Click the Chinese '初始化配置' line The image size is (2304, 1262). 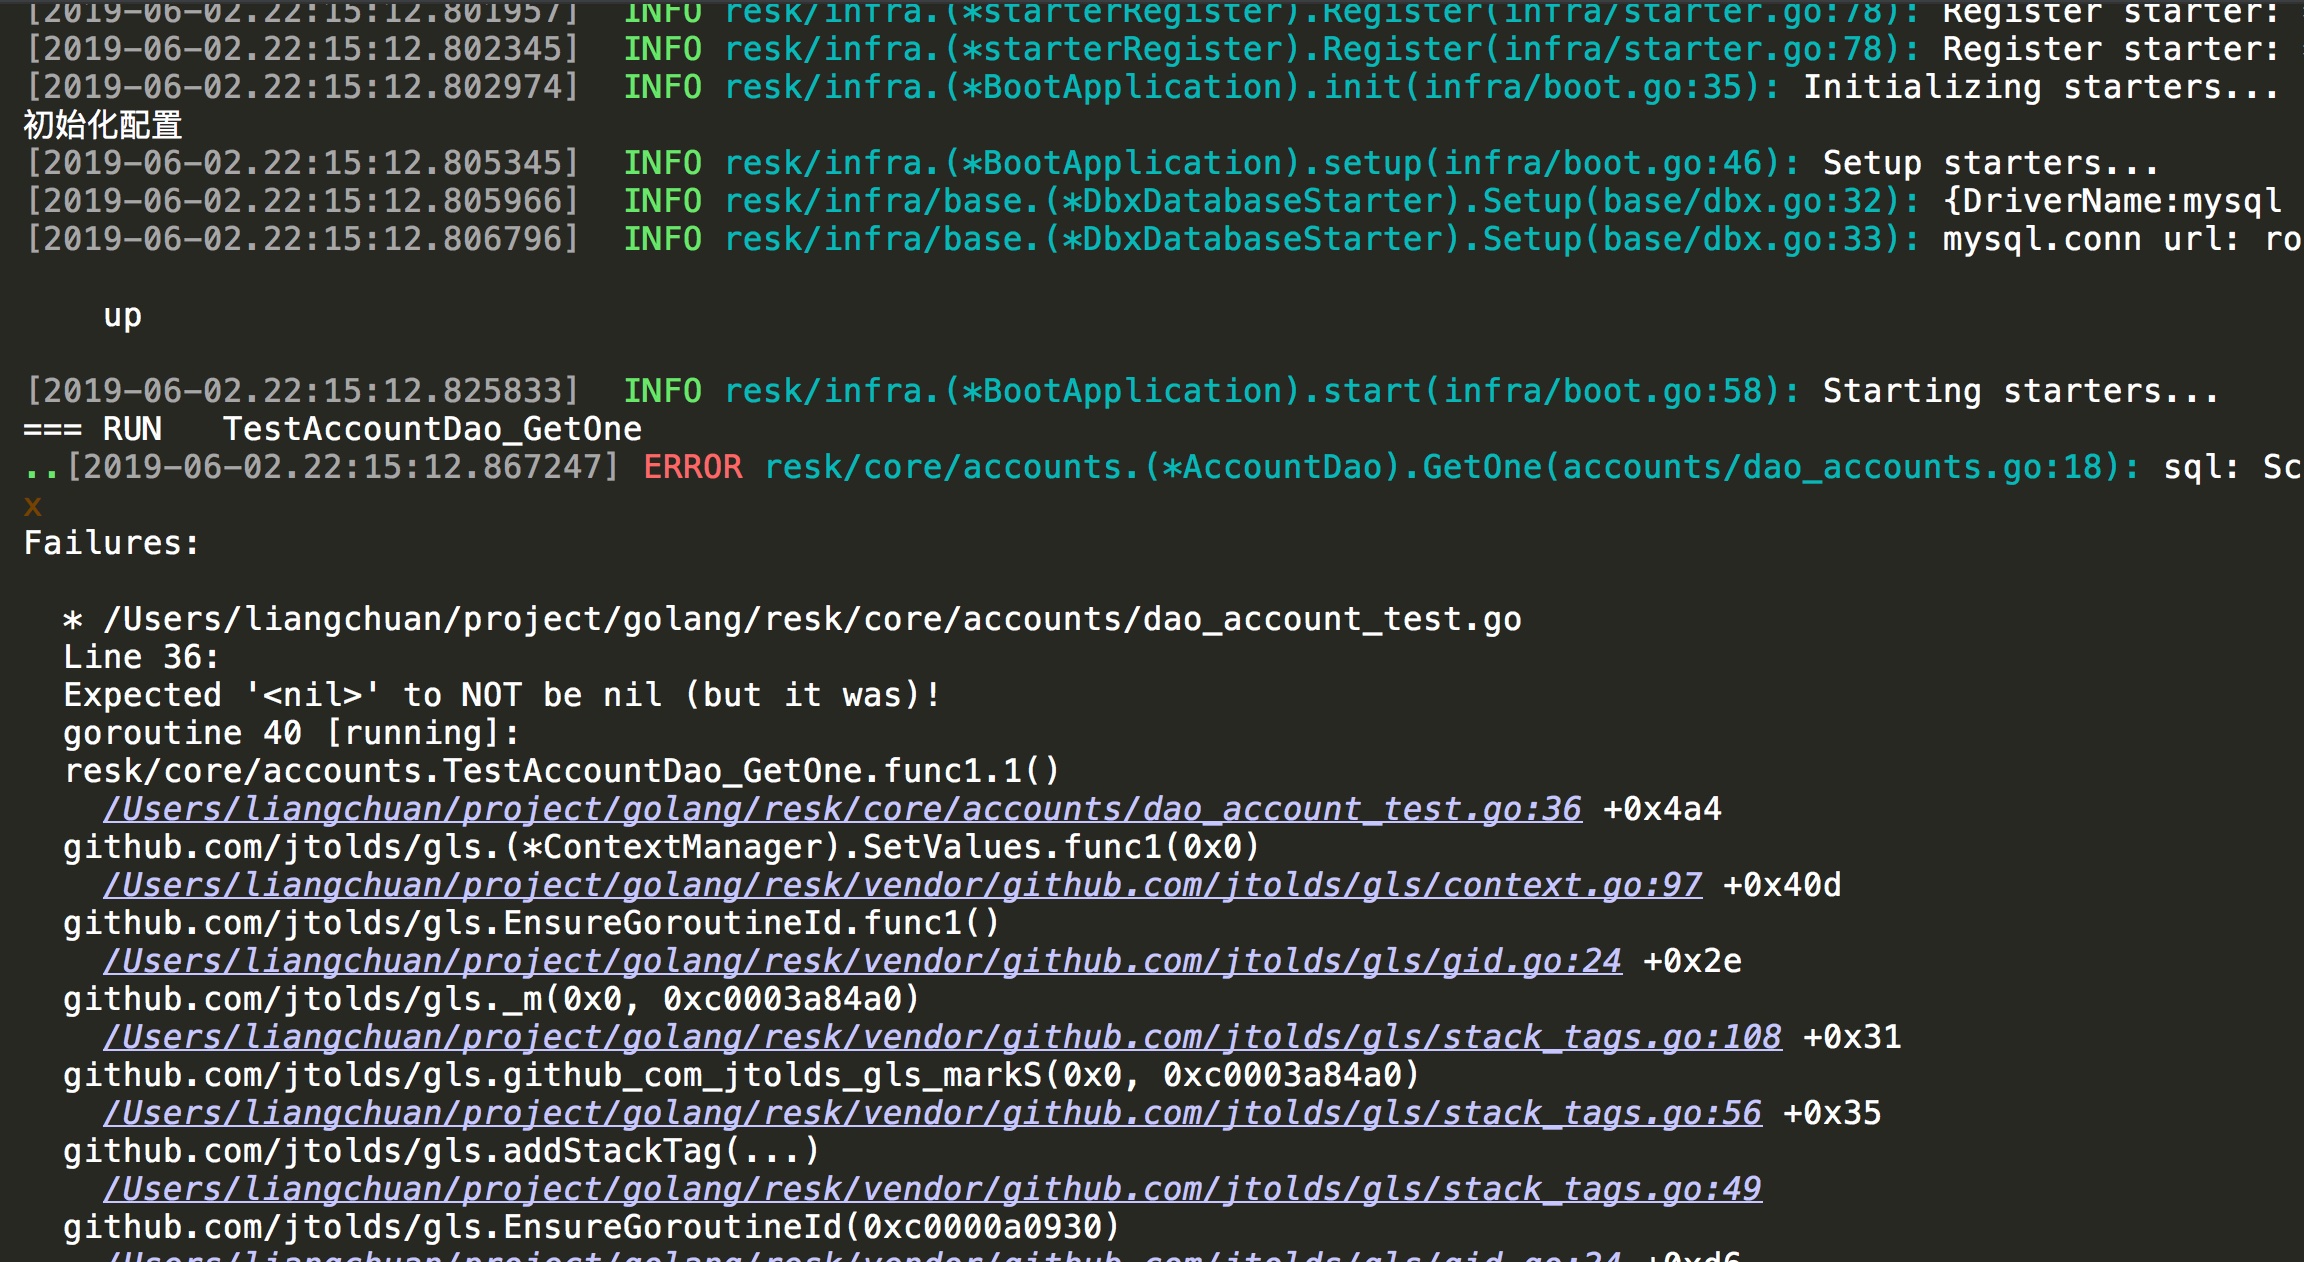[x=103, y=124]
